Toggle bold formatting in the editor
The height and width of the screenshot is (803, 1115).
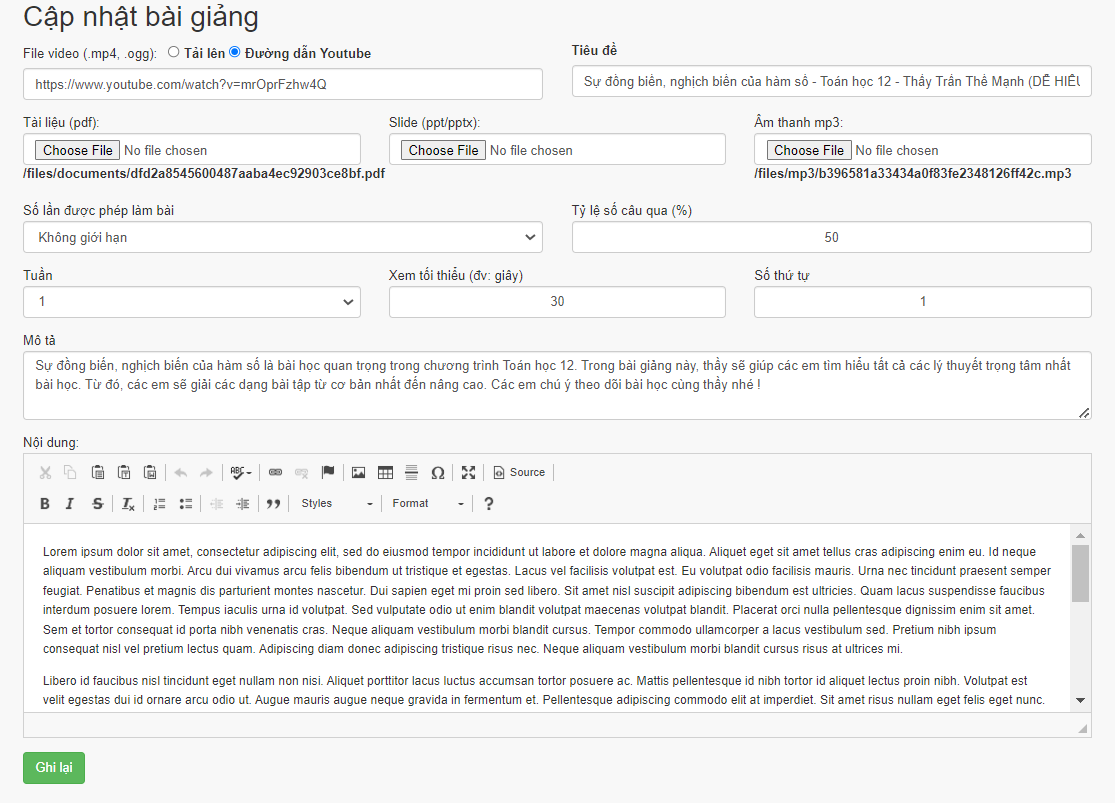coord(45,504)
